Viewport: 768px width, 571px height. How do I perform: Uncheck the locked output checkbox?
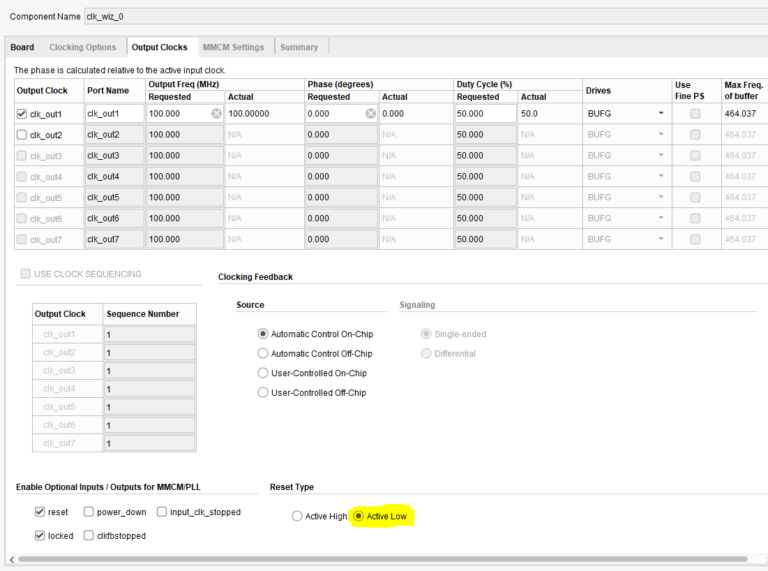click(39, 536)
